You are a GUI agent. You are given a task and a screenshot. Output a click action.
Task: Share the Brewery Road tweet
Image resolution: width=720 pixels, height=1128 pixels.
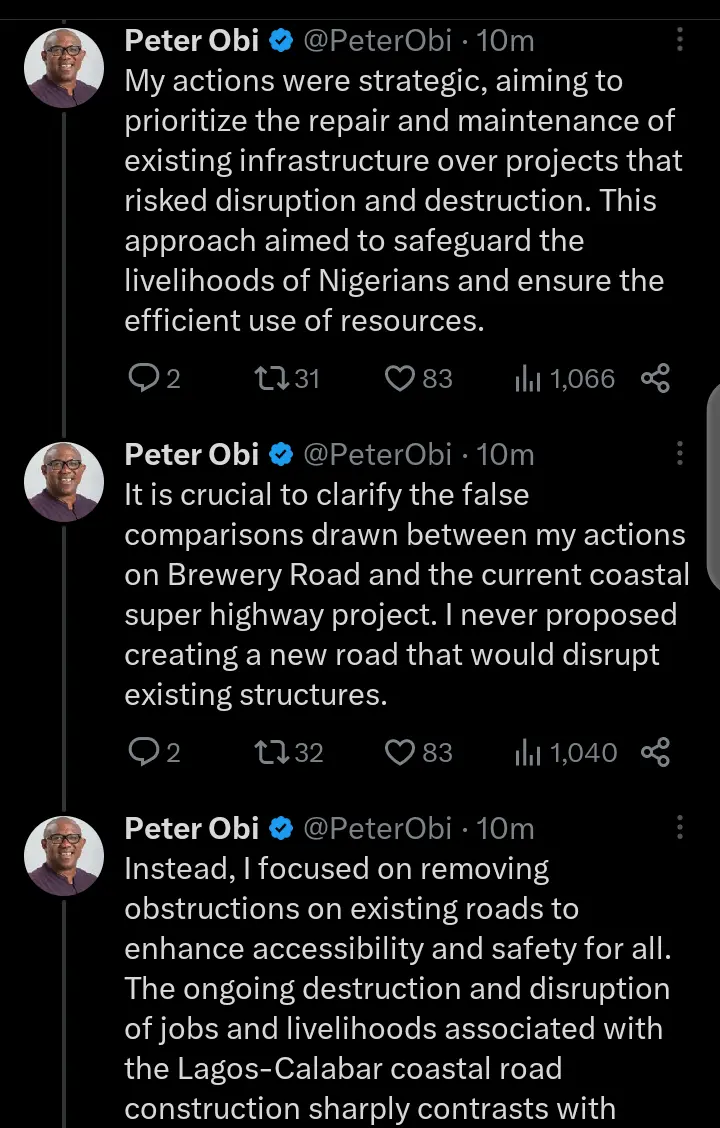pyautogui.click(x=655, y=752)
